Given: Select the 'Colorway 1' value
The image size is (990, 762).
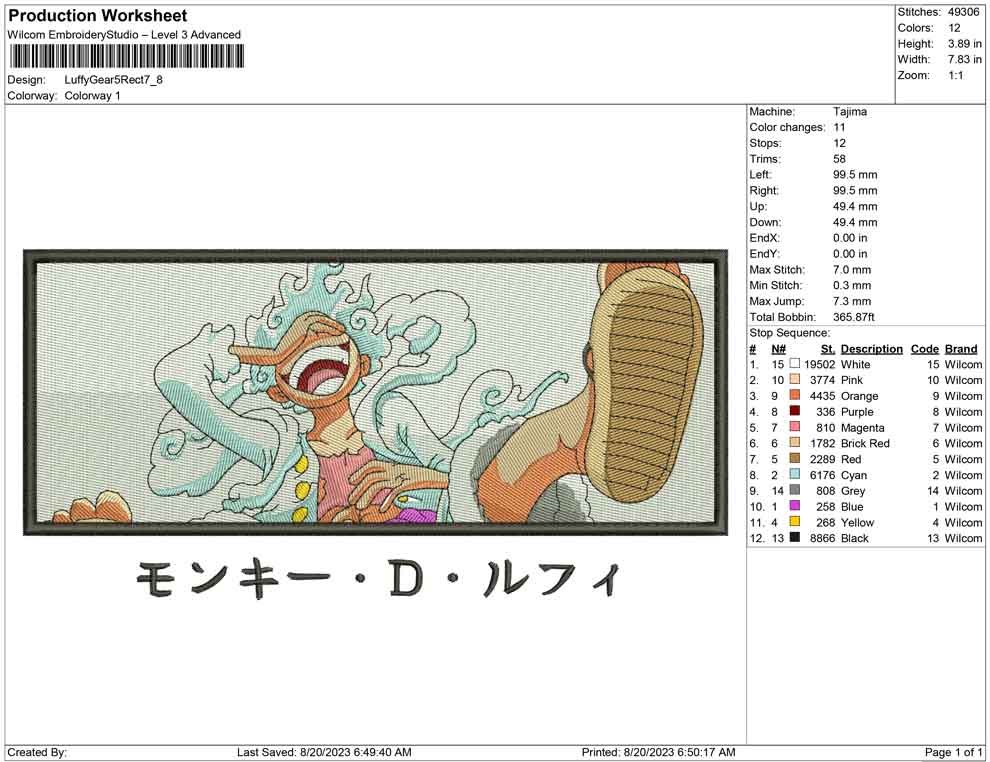Looking at the screenshot, I should (92, 96).
